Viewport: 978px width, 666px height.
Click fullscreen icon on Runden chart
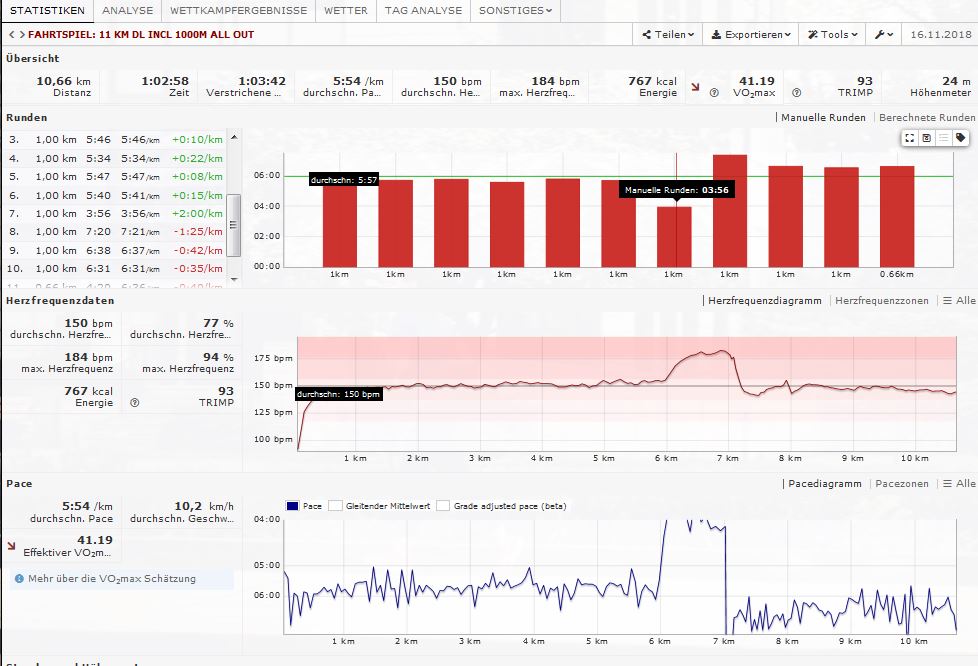pos(910,138)
